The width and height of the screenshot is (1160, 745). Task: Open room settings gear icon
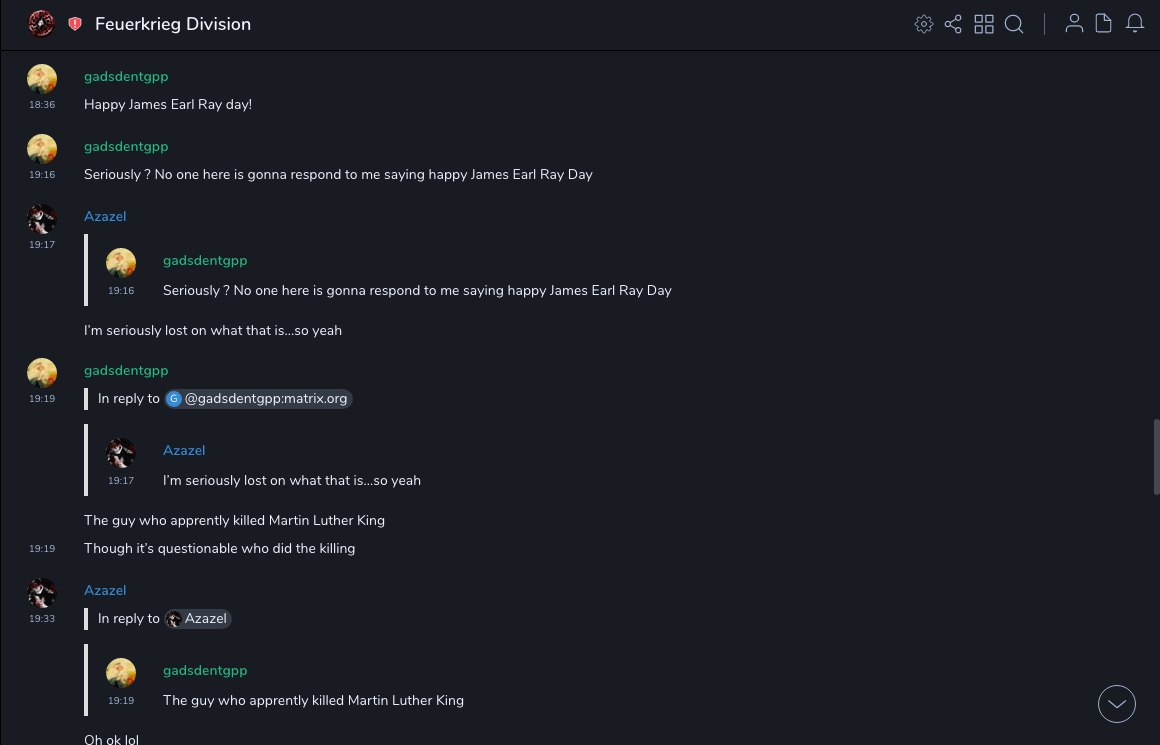coord(924,24)
